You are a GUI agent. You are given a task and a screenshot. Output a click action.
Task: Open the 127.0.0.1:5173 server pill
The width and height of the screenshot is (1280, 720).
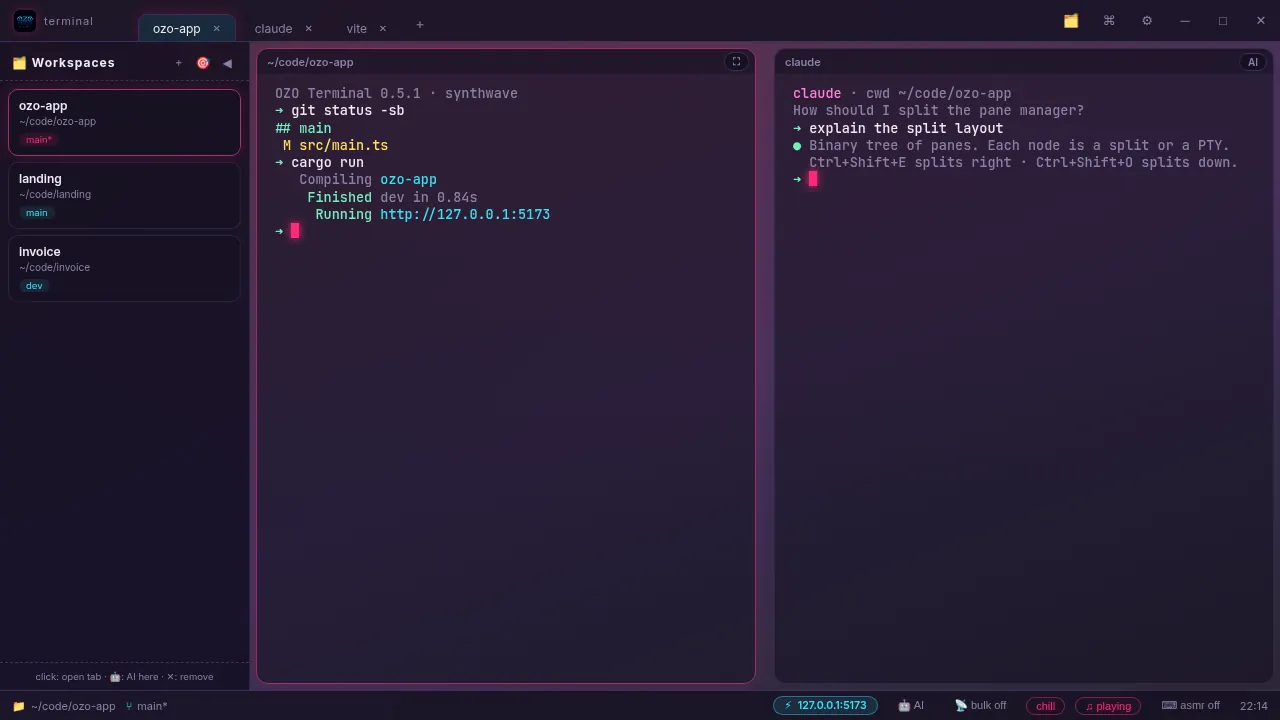point(825,705)
